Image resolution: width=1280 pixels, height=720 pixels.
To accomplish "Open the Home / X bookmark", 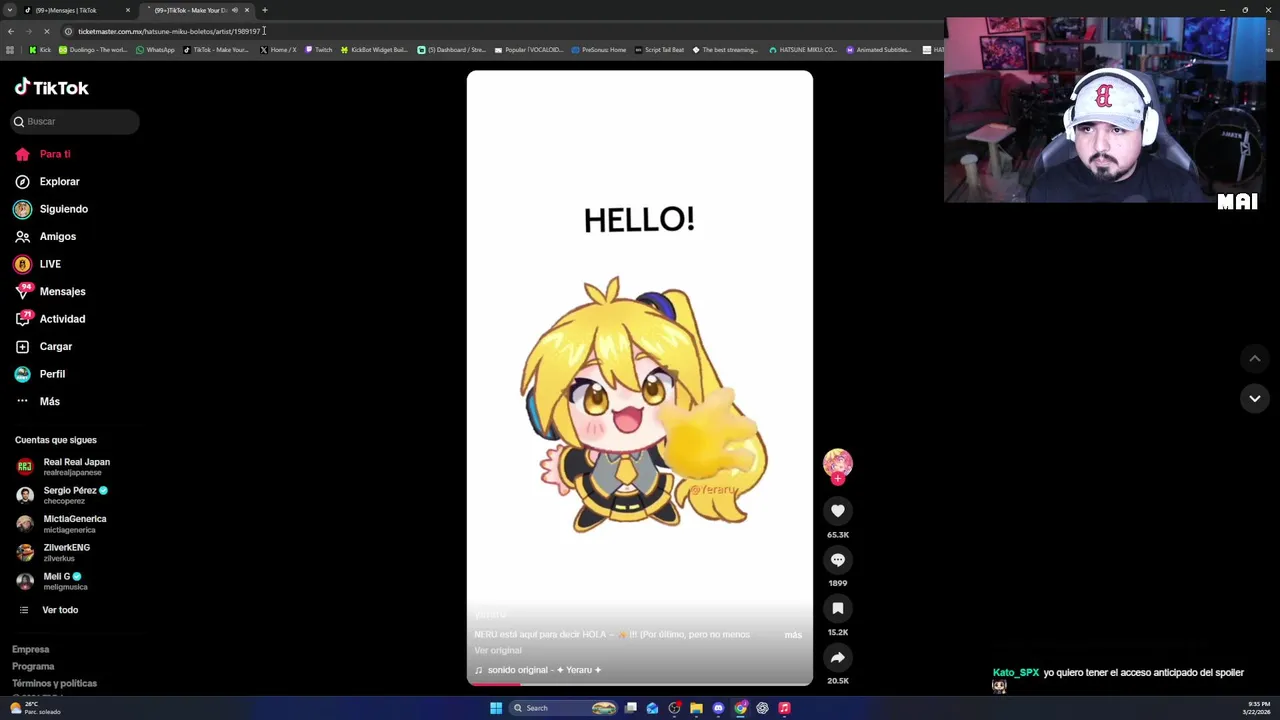I will click(278, 50).
